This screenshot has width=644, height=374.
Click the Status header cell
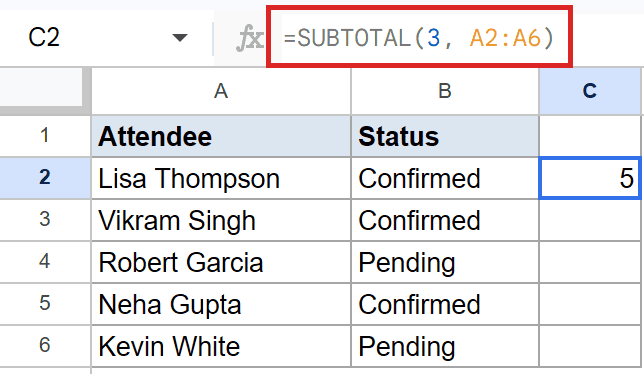[445, 136]
